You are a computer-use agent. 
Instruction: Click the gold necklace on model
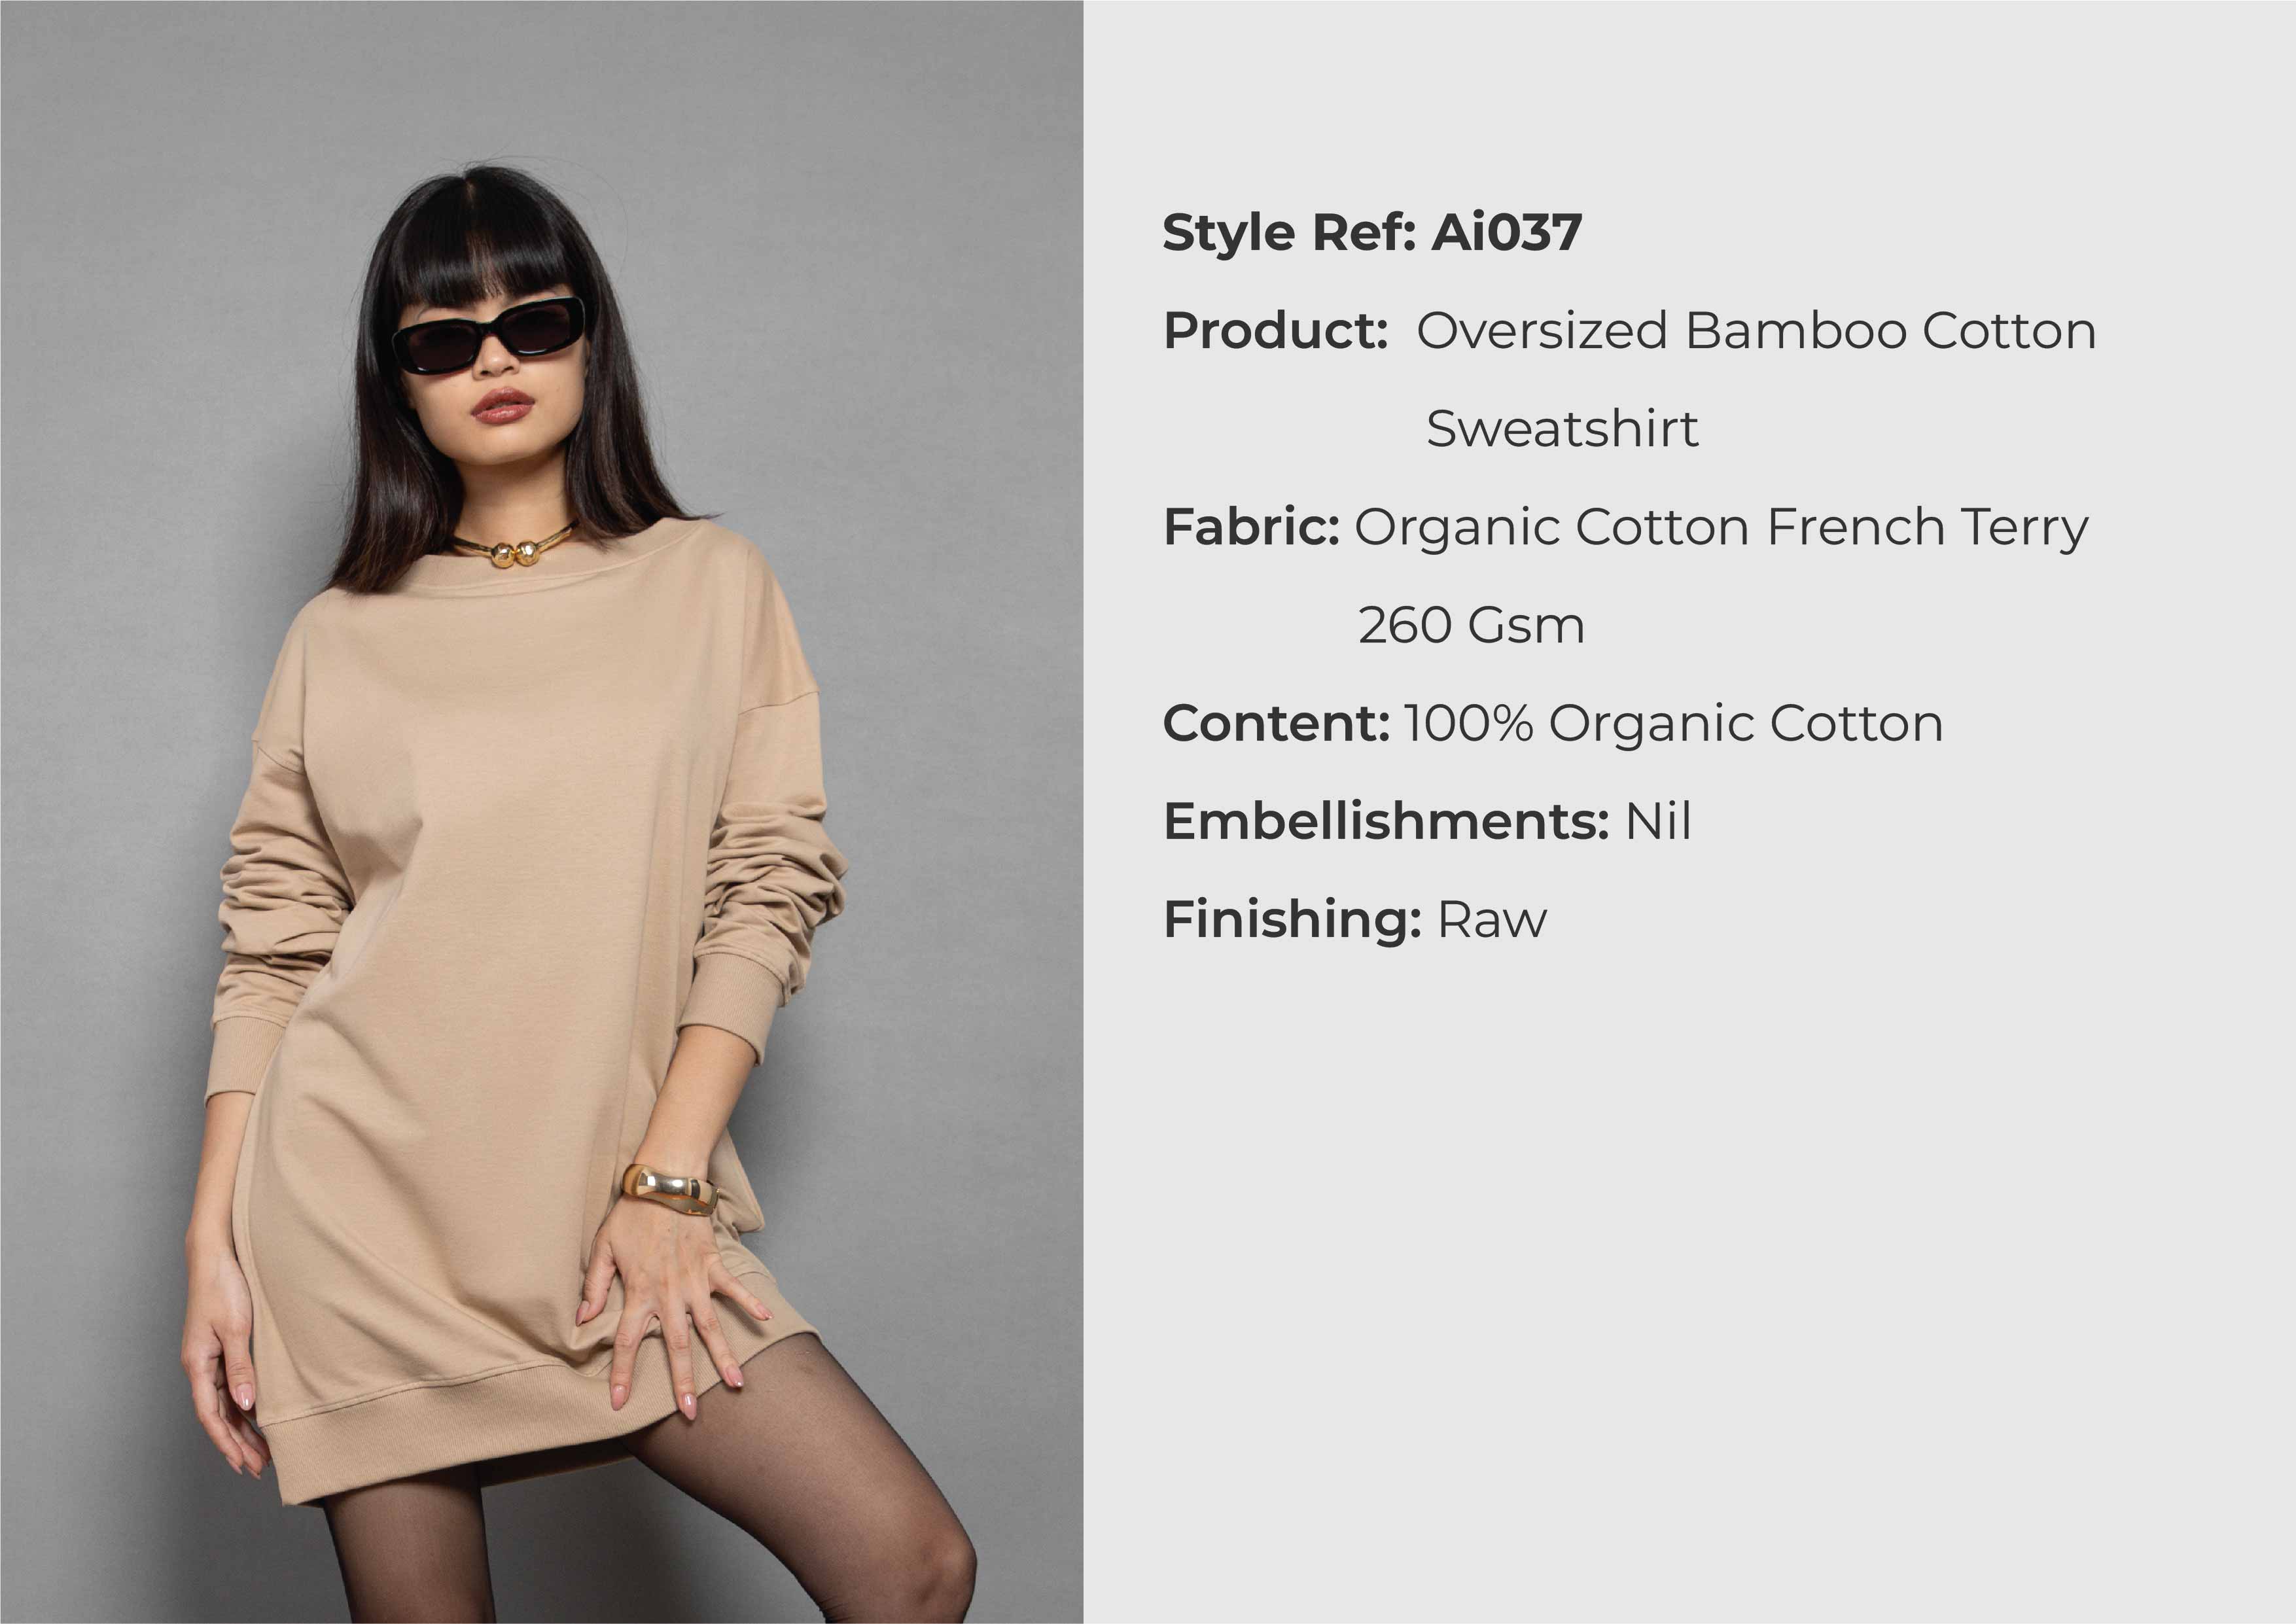[x=512, y=546]
